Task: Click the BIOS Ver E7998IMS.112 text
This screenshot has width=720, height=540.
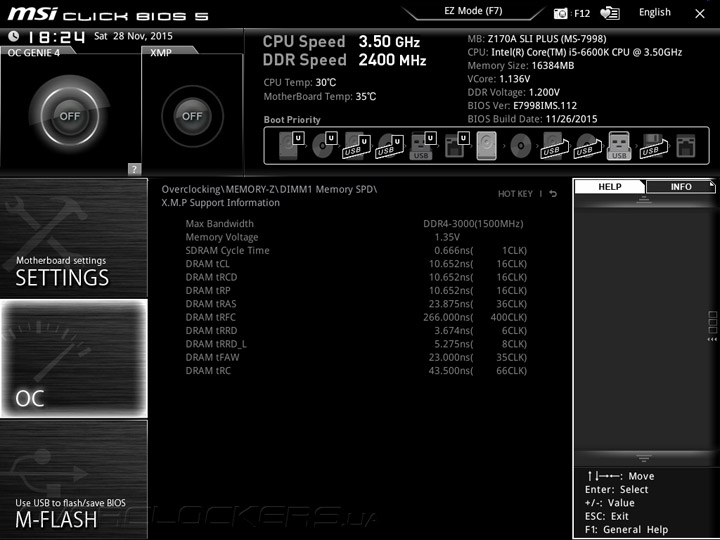Action: tap(522, 106)
